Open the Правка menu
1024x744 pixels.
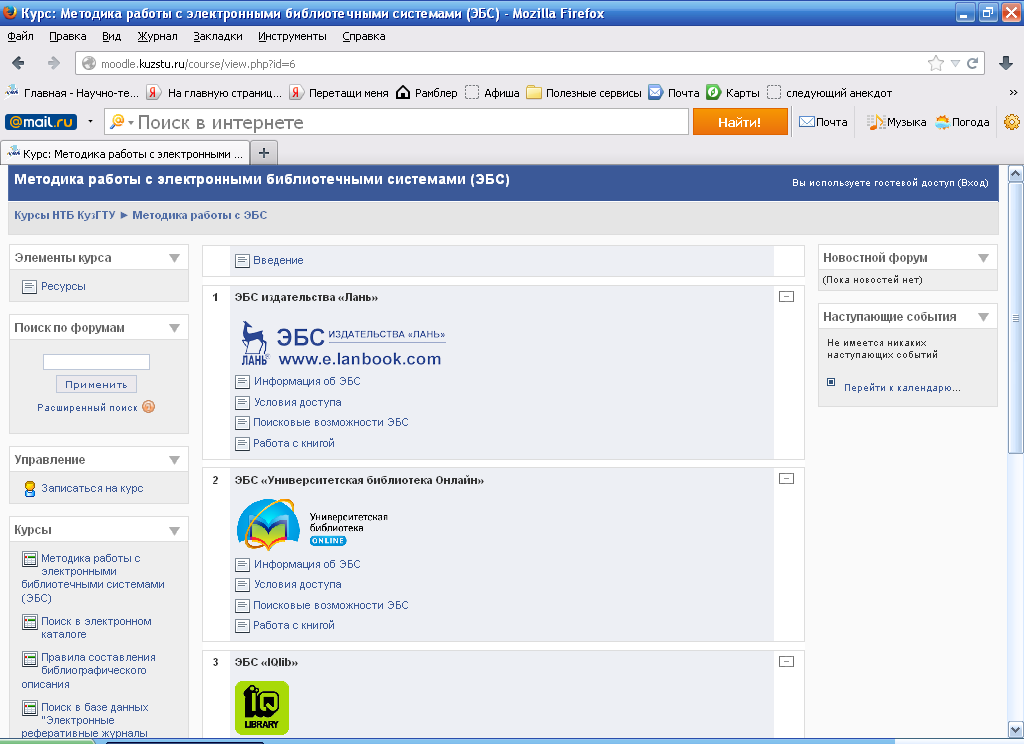point(68,36)
